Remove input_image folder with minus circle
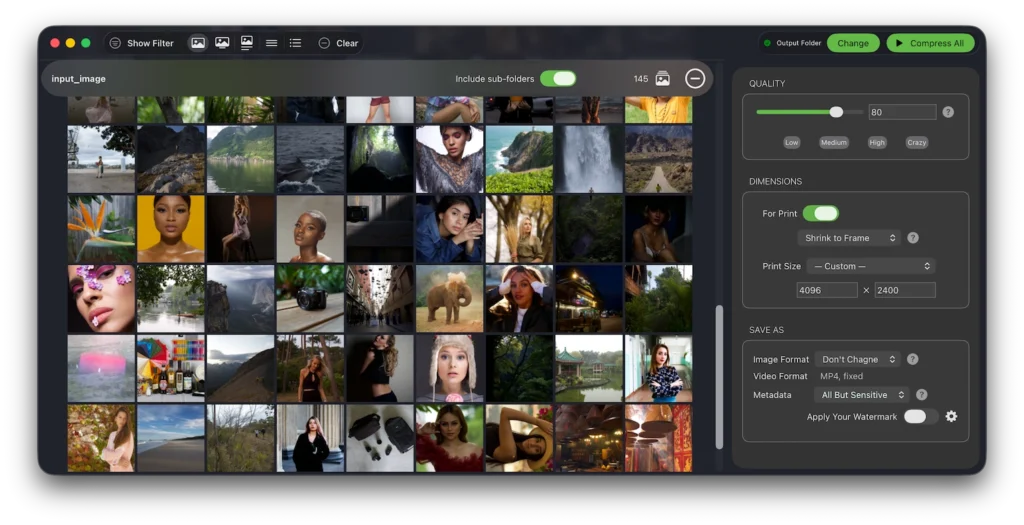This screenshot has height=525, width=1024. pos(695,78)
